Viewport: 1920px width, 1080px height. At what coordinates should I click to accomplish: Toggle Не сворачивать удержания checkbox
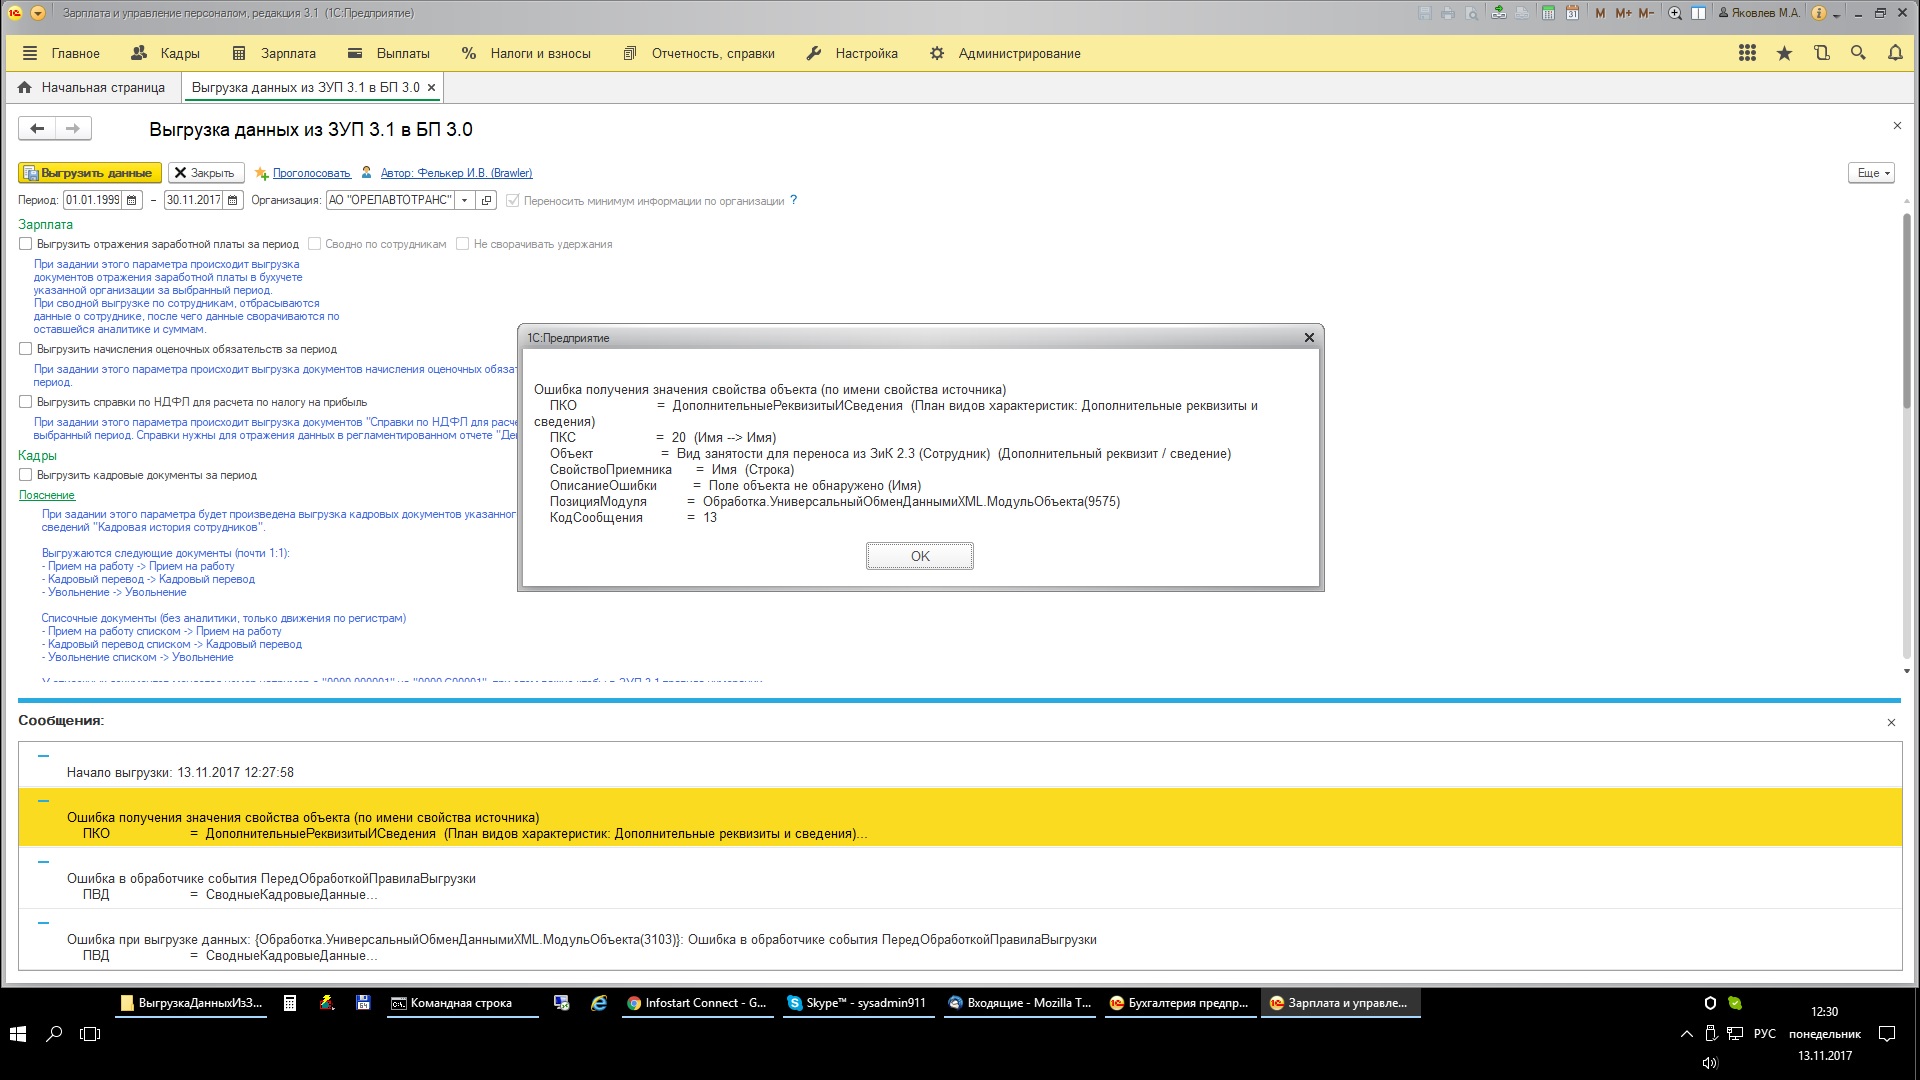coord(462,243)
